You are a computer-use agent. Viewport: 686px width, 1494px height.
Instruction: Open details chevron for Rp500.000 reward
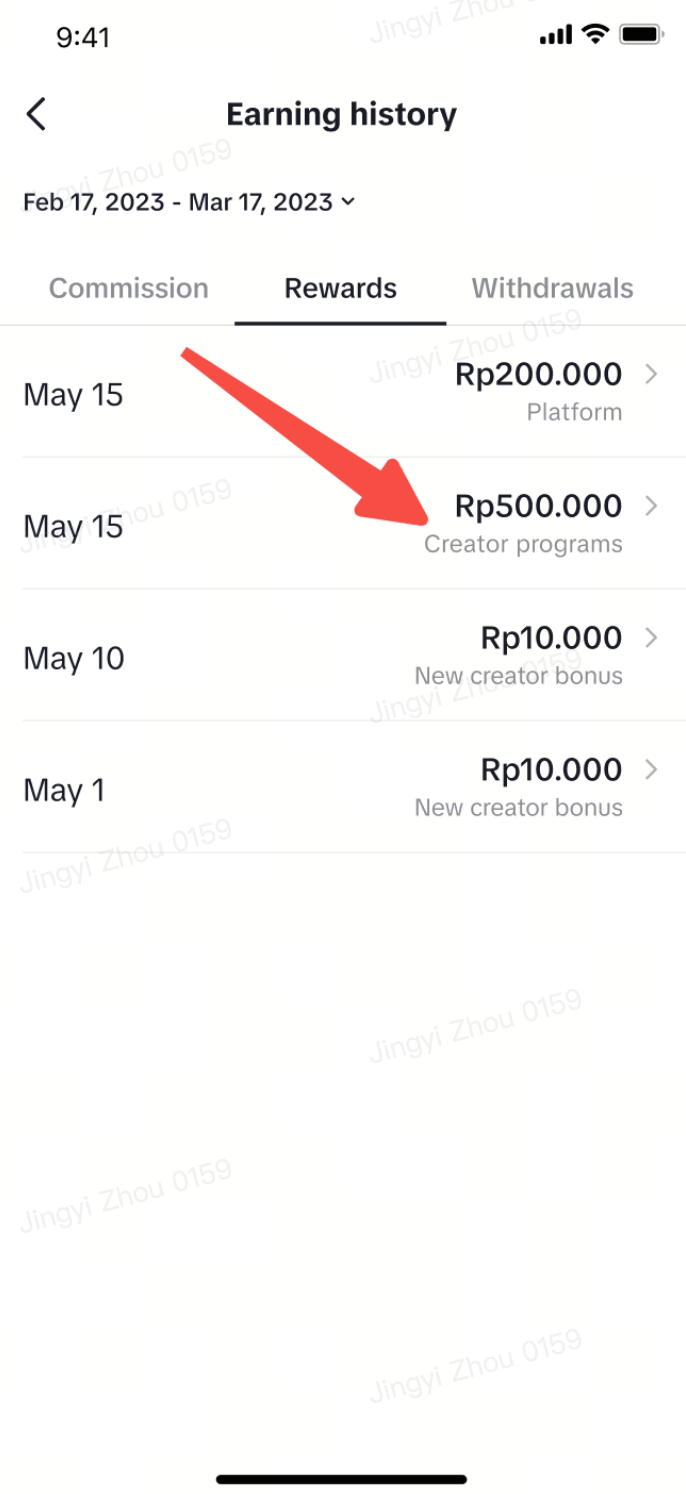coord(651,506)
